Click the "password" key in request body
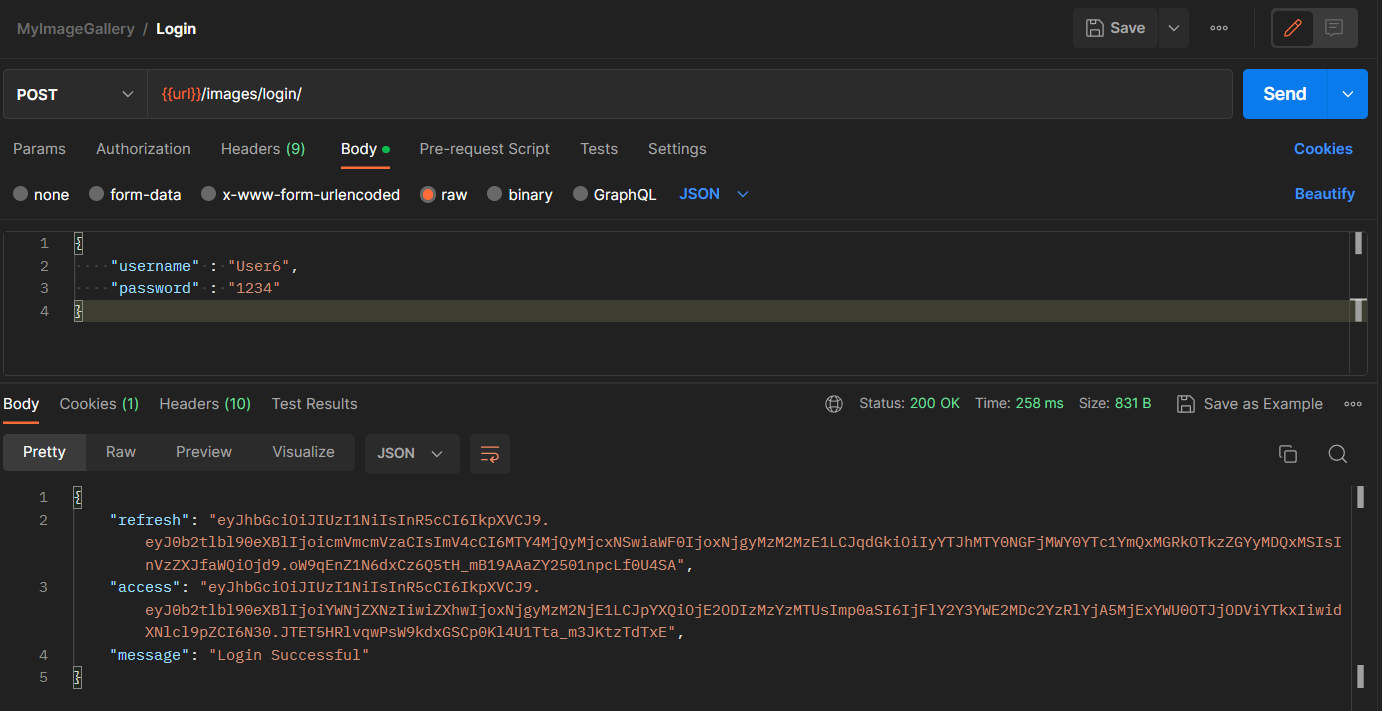The image size is (1382, 711). tap(155, 288)
